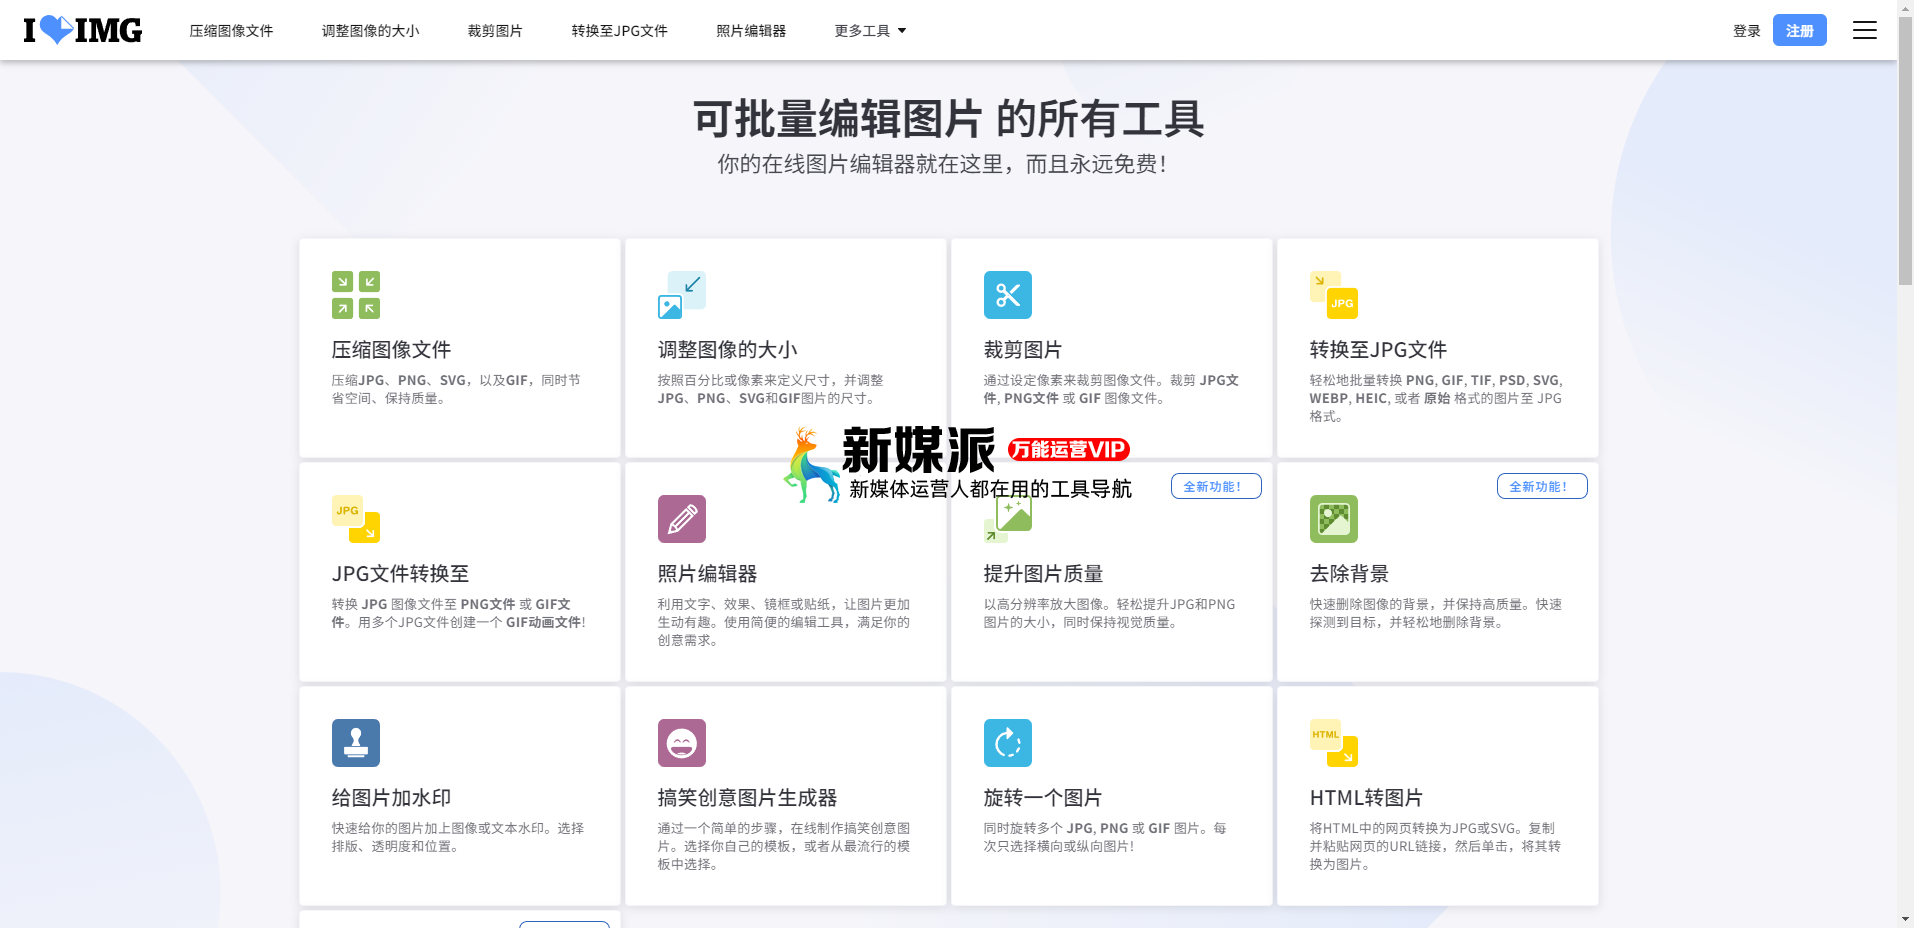Select 转换至JPG文件 in the top navigation
The height and width of the screenshot is (928, 1914).
pyautogui.click(x=619, y=31)
